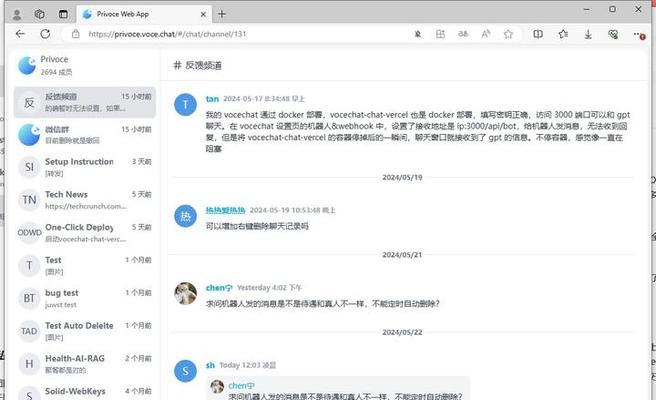
Task: Close the Privoce Web App tab
Action: click(x=203, y=14)
